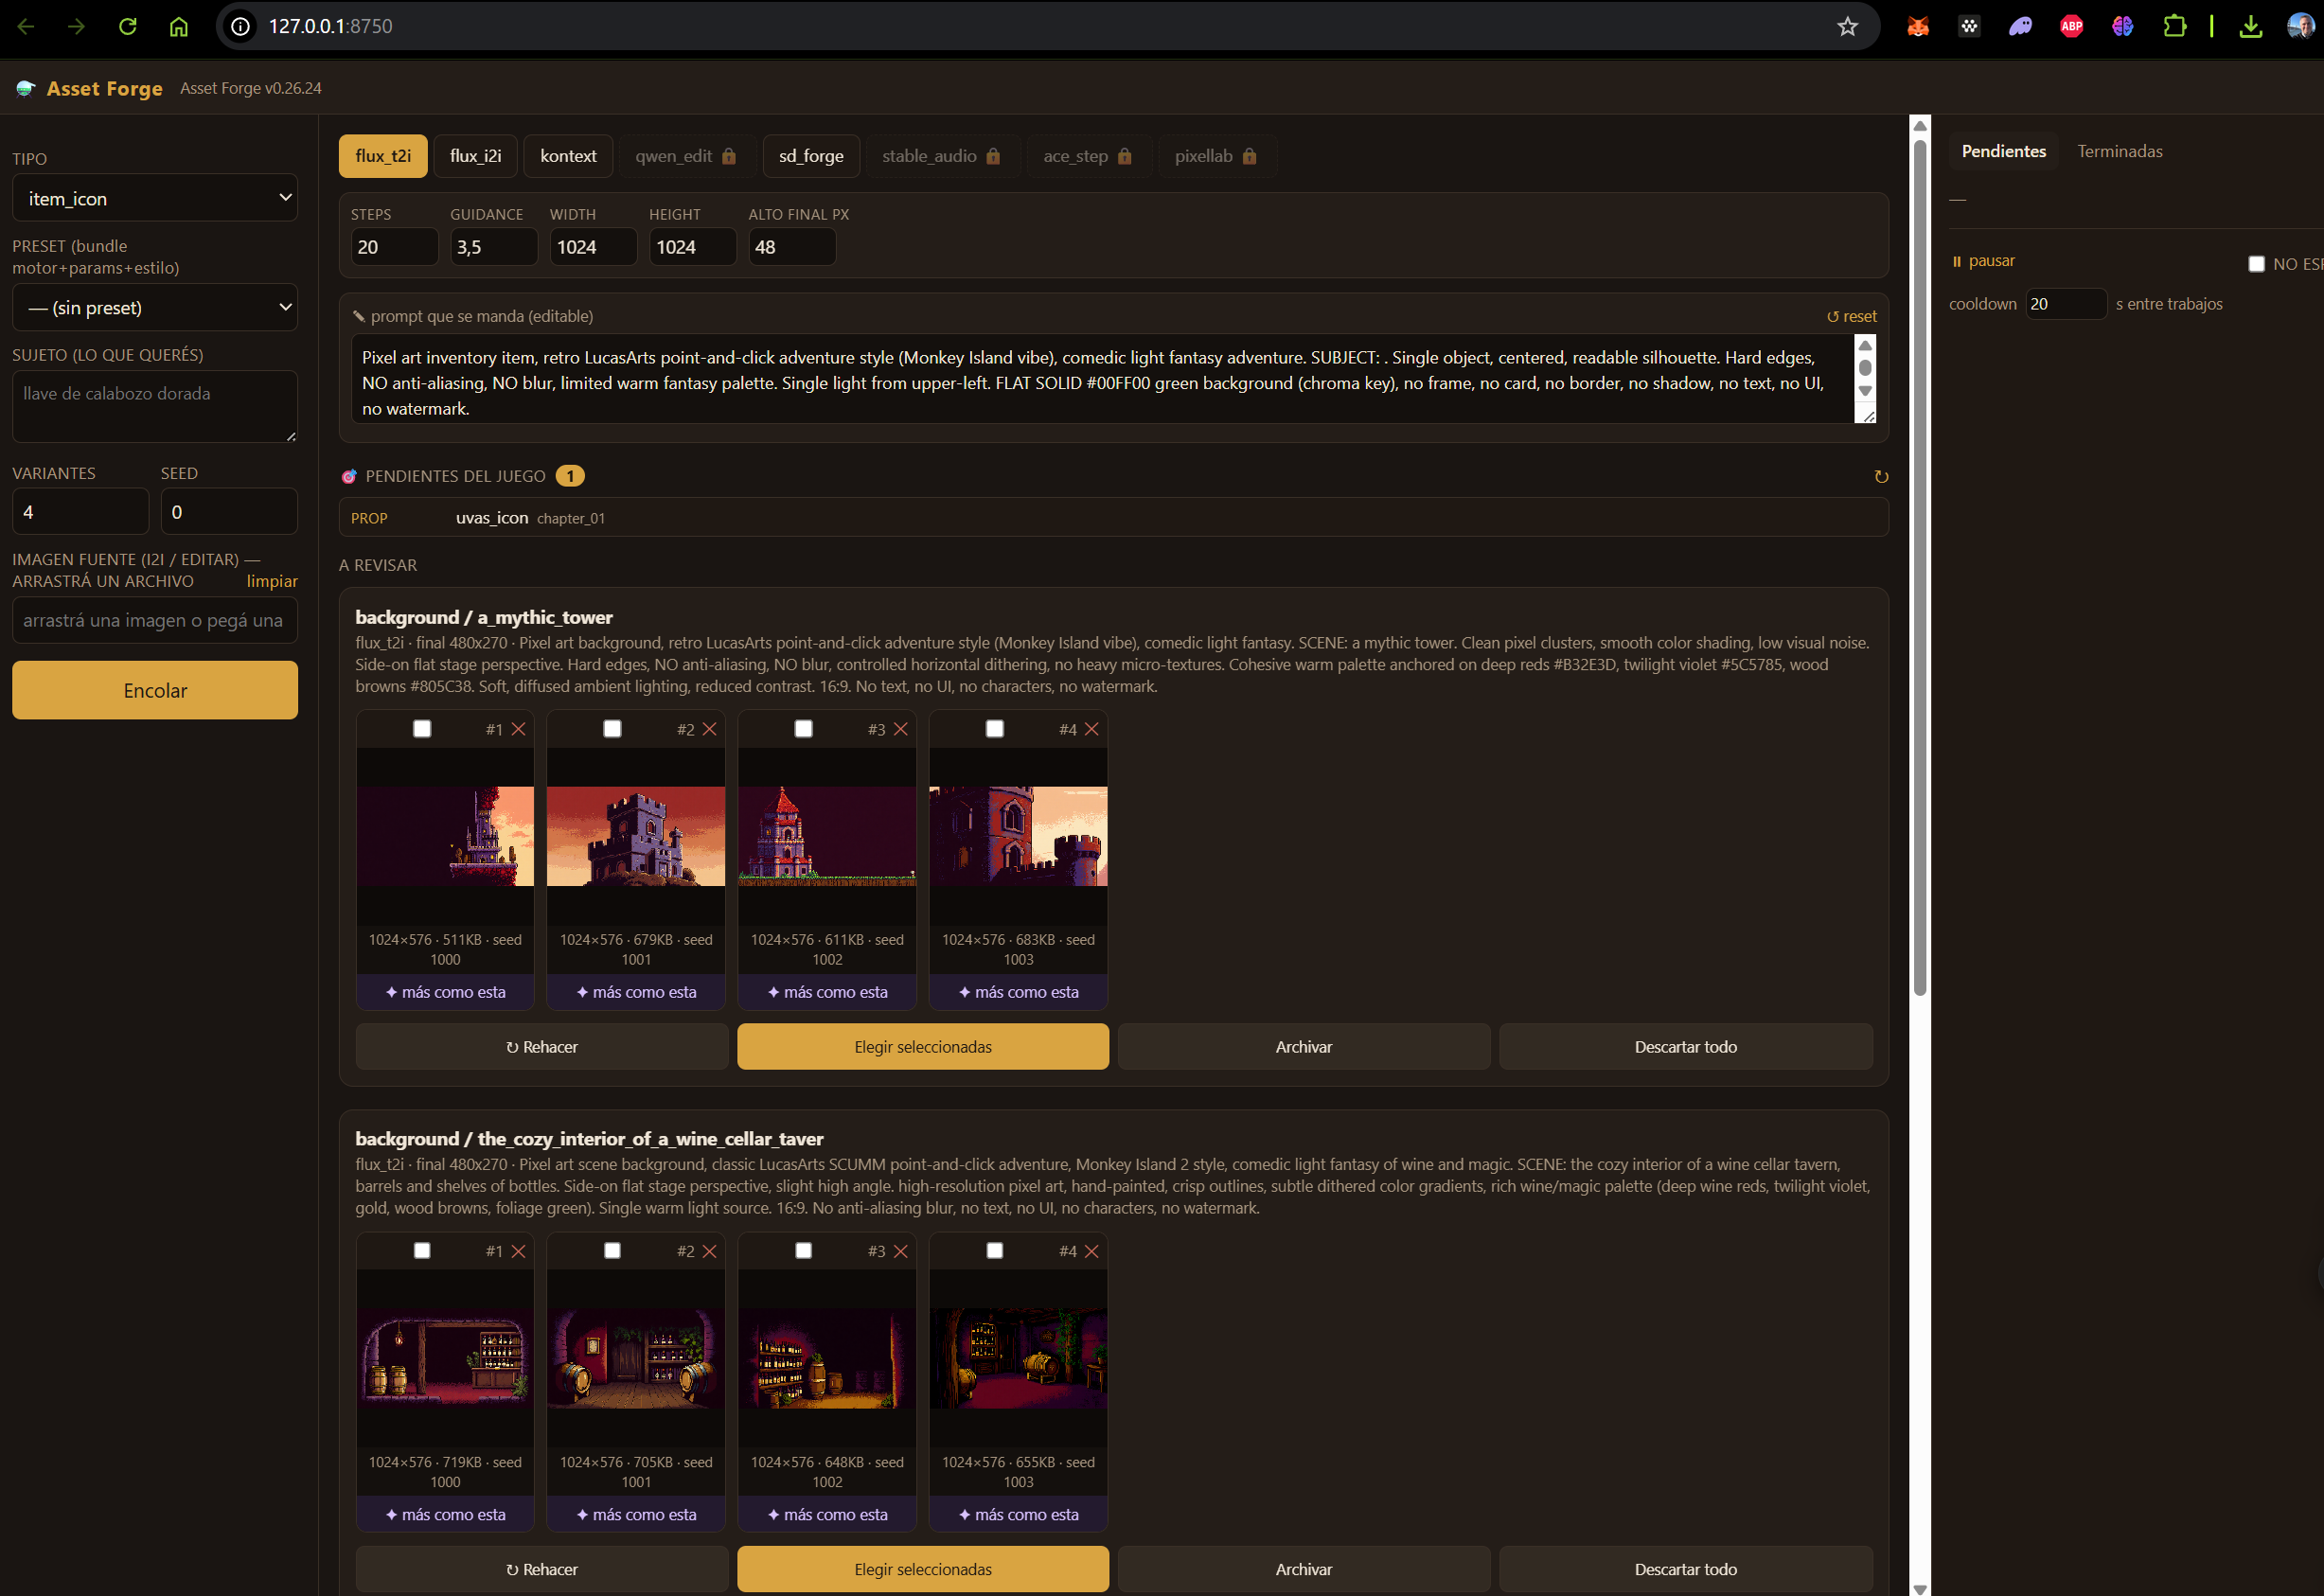Viewport: 2324px width, 1596px height.
Task: Select variant #3 checkbox of wine cellar tavern
Action: pyautogui.click(x=804, y=1251)
